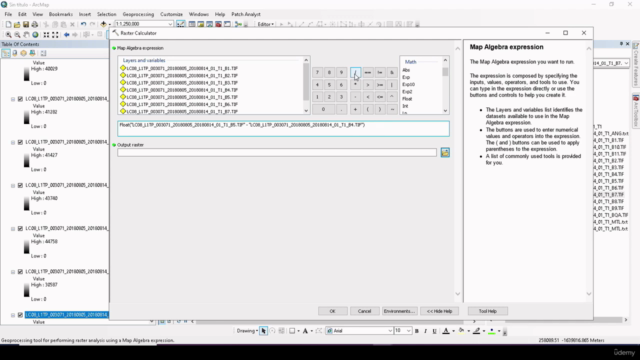Switch to List By Drawing Order view

point(6,53)
